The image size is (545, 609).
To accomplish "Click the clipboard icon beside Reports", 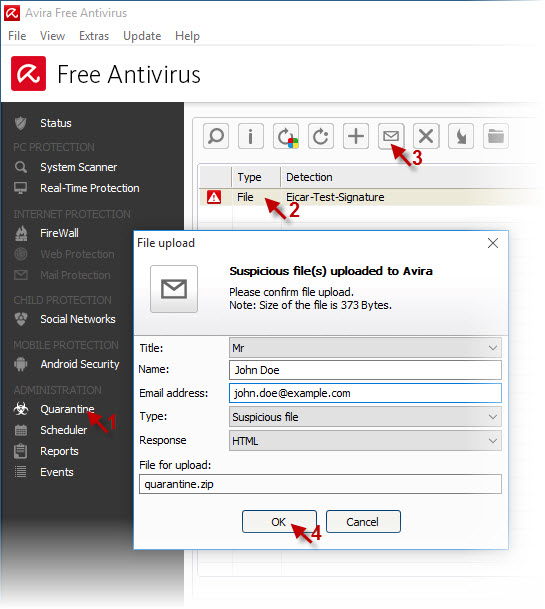I will click(x=21, y=451).
